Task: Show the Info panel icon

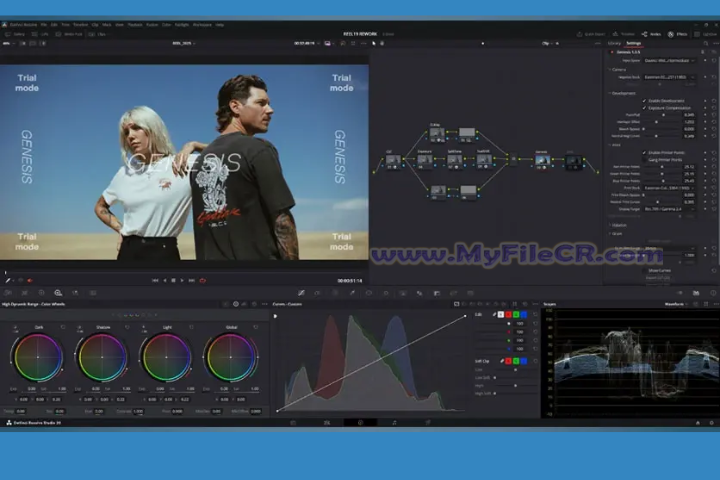Action: (x=713, y=293)
